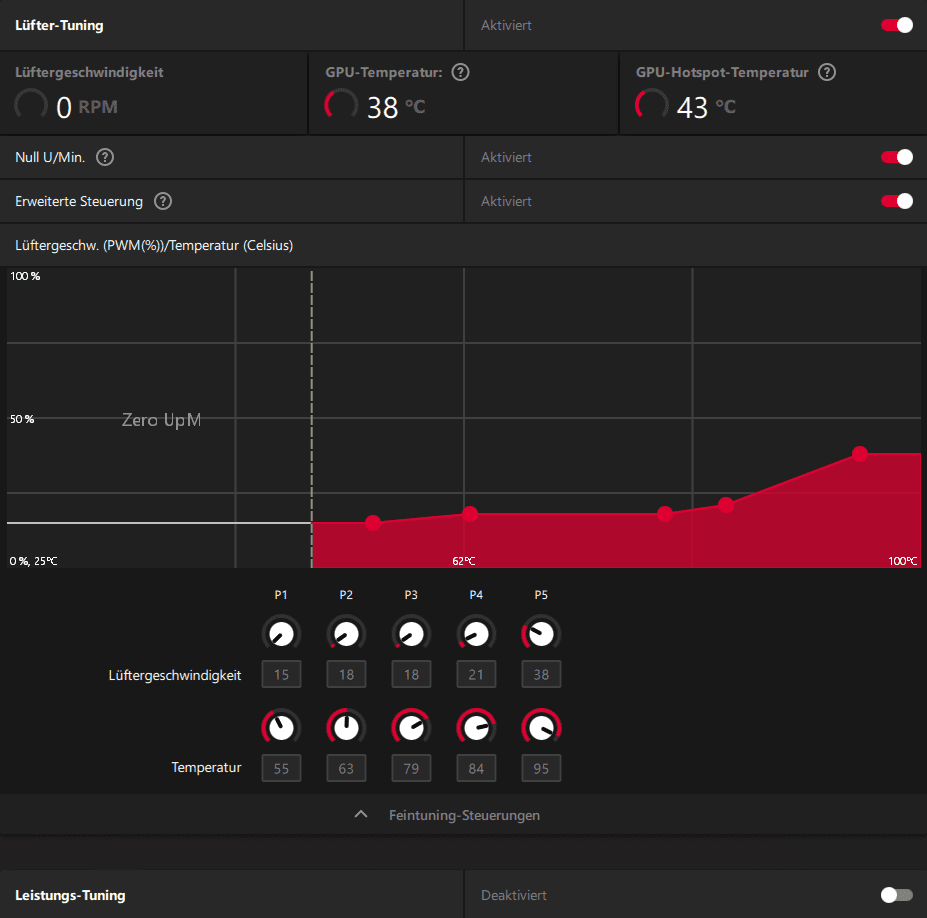
Task: Adjust P5 Lüftergeschwindigkeit dial
Action: coord(542,634)
